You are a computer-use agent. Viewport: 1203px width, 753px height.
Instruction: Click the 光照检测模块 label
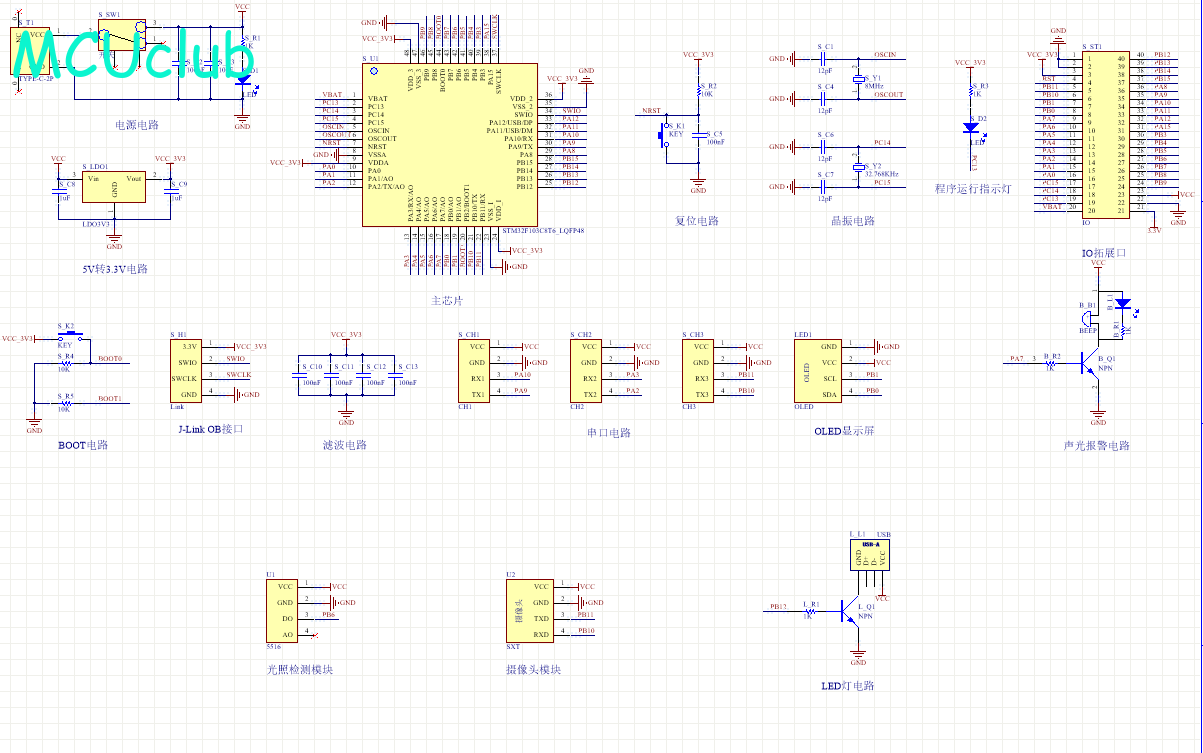[x=299, y=669]
